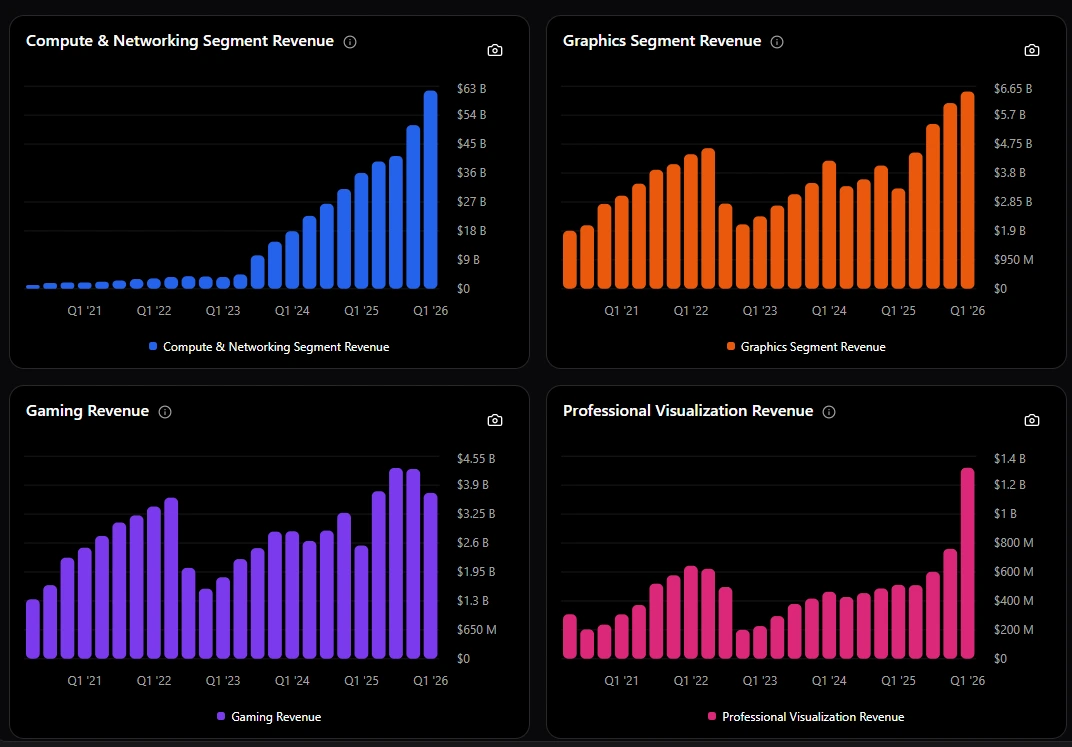
Task: Click $1.4 B axis label on Professional Visualization chart
Action: 1010,459
